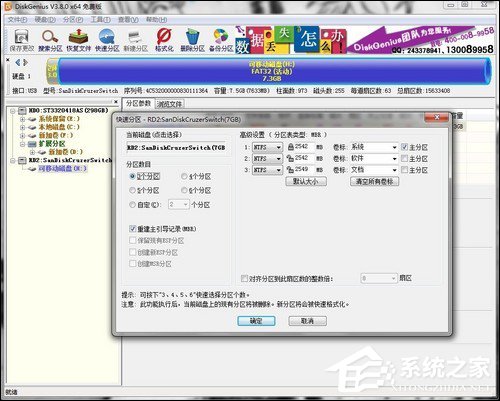Image resolution: width=500 pixels, height=401 pixels.
Task: Toggle lock icon for partition 2 size
Action: pos(290,158)
